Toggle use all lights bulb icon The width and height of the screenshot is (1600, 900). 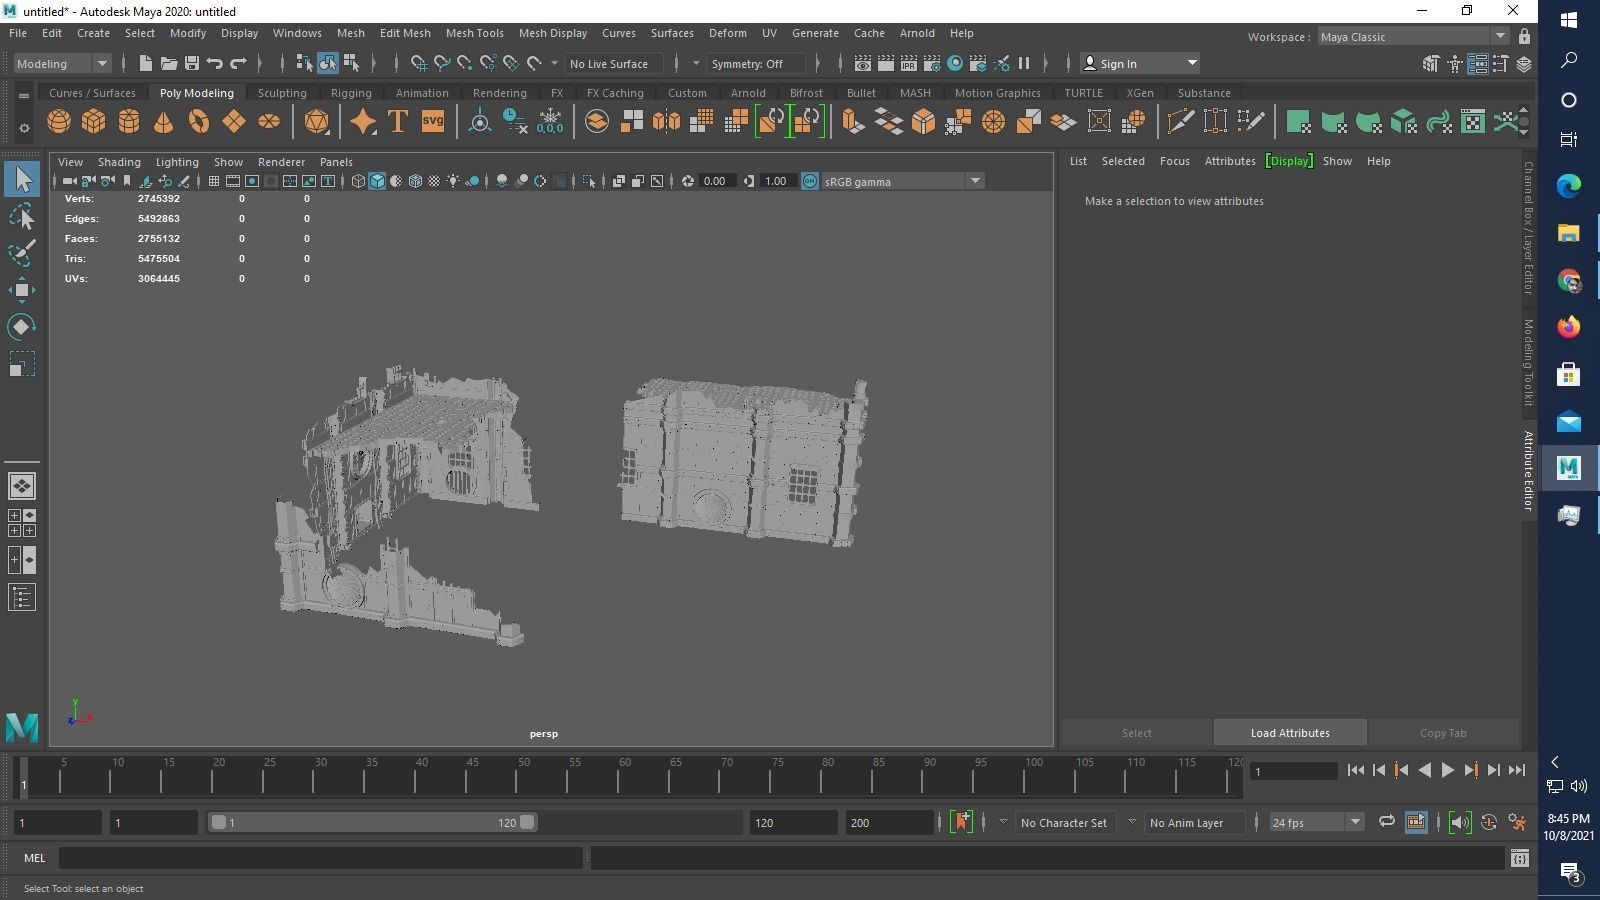tap(453, 181)
